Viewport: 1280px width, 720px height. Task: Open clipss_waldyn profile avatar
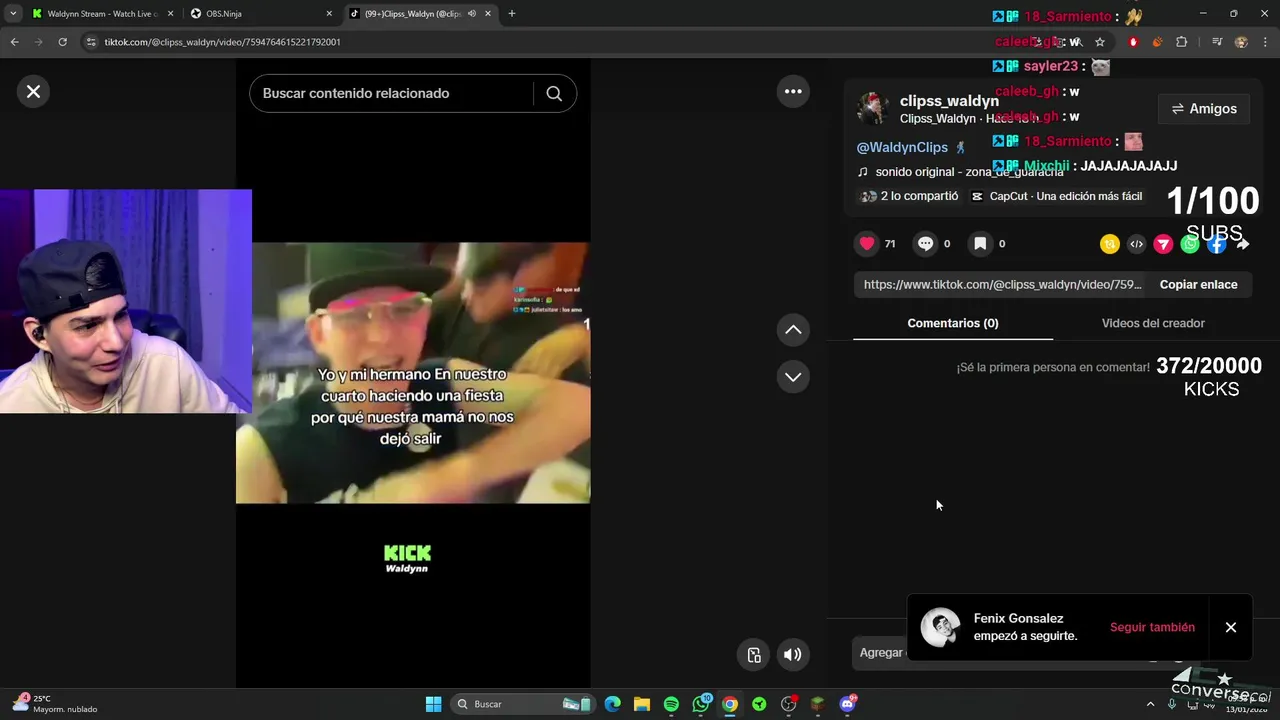click(x=873, y=108)
